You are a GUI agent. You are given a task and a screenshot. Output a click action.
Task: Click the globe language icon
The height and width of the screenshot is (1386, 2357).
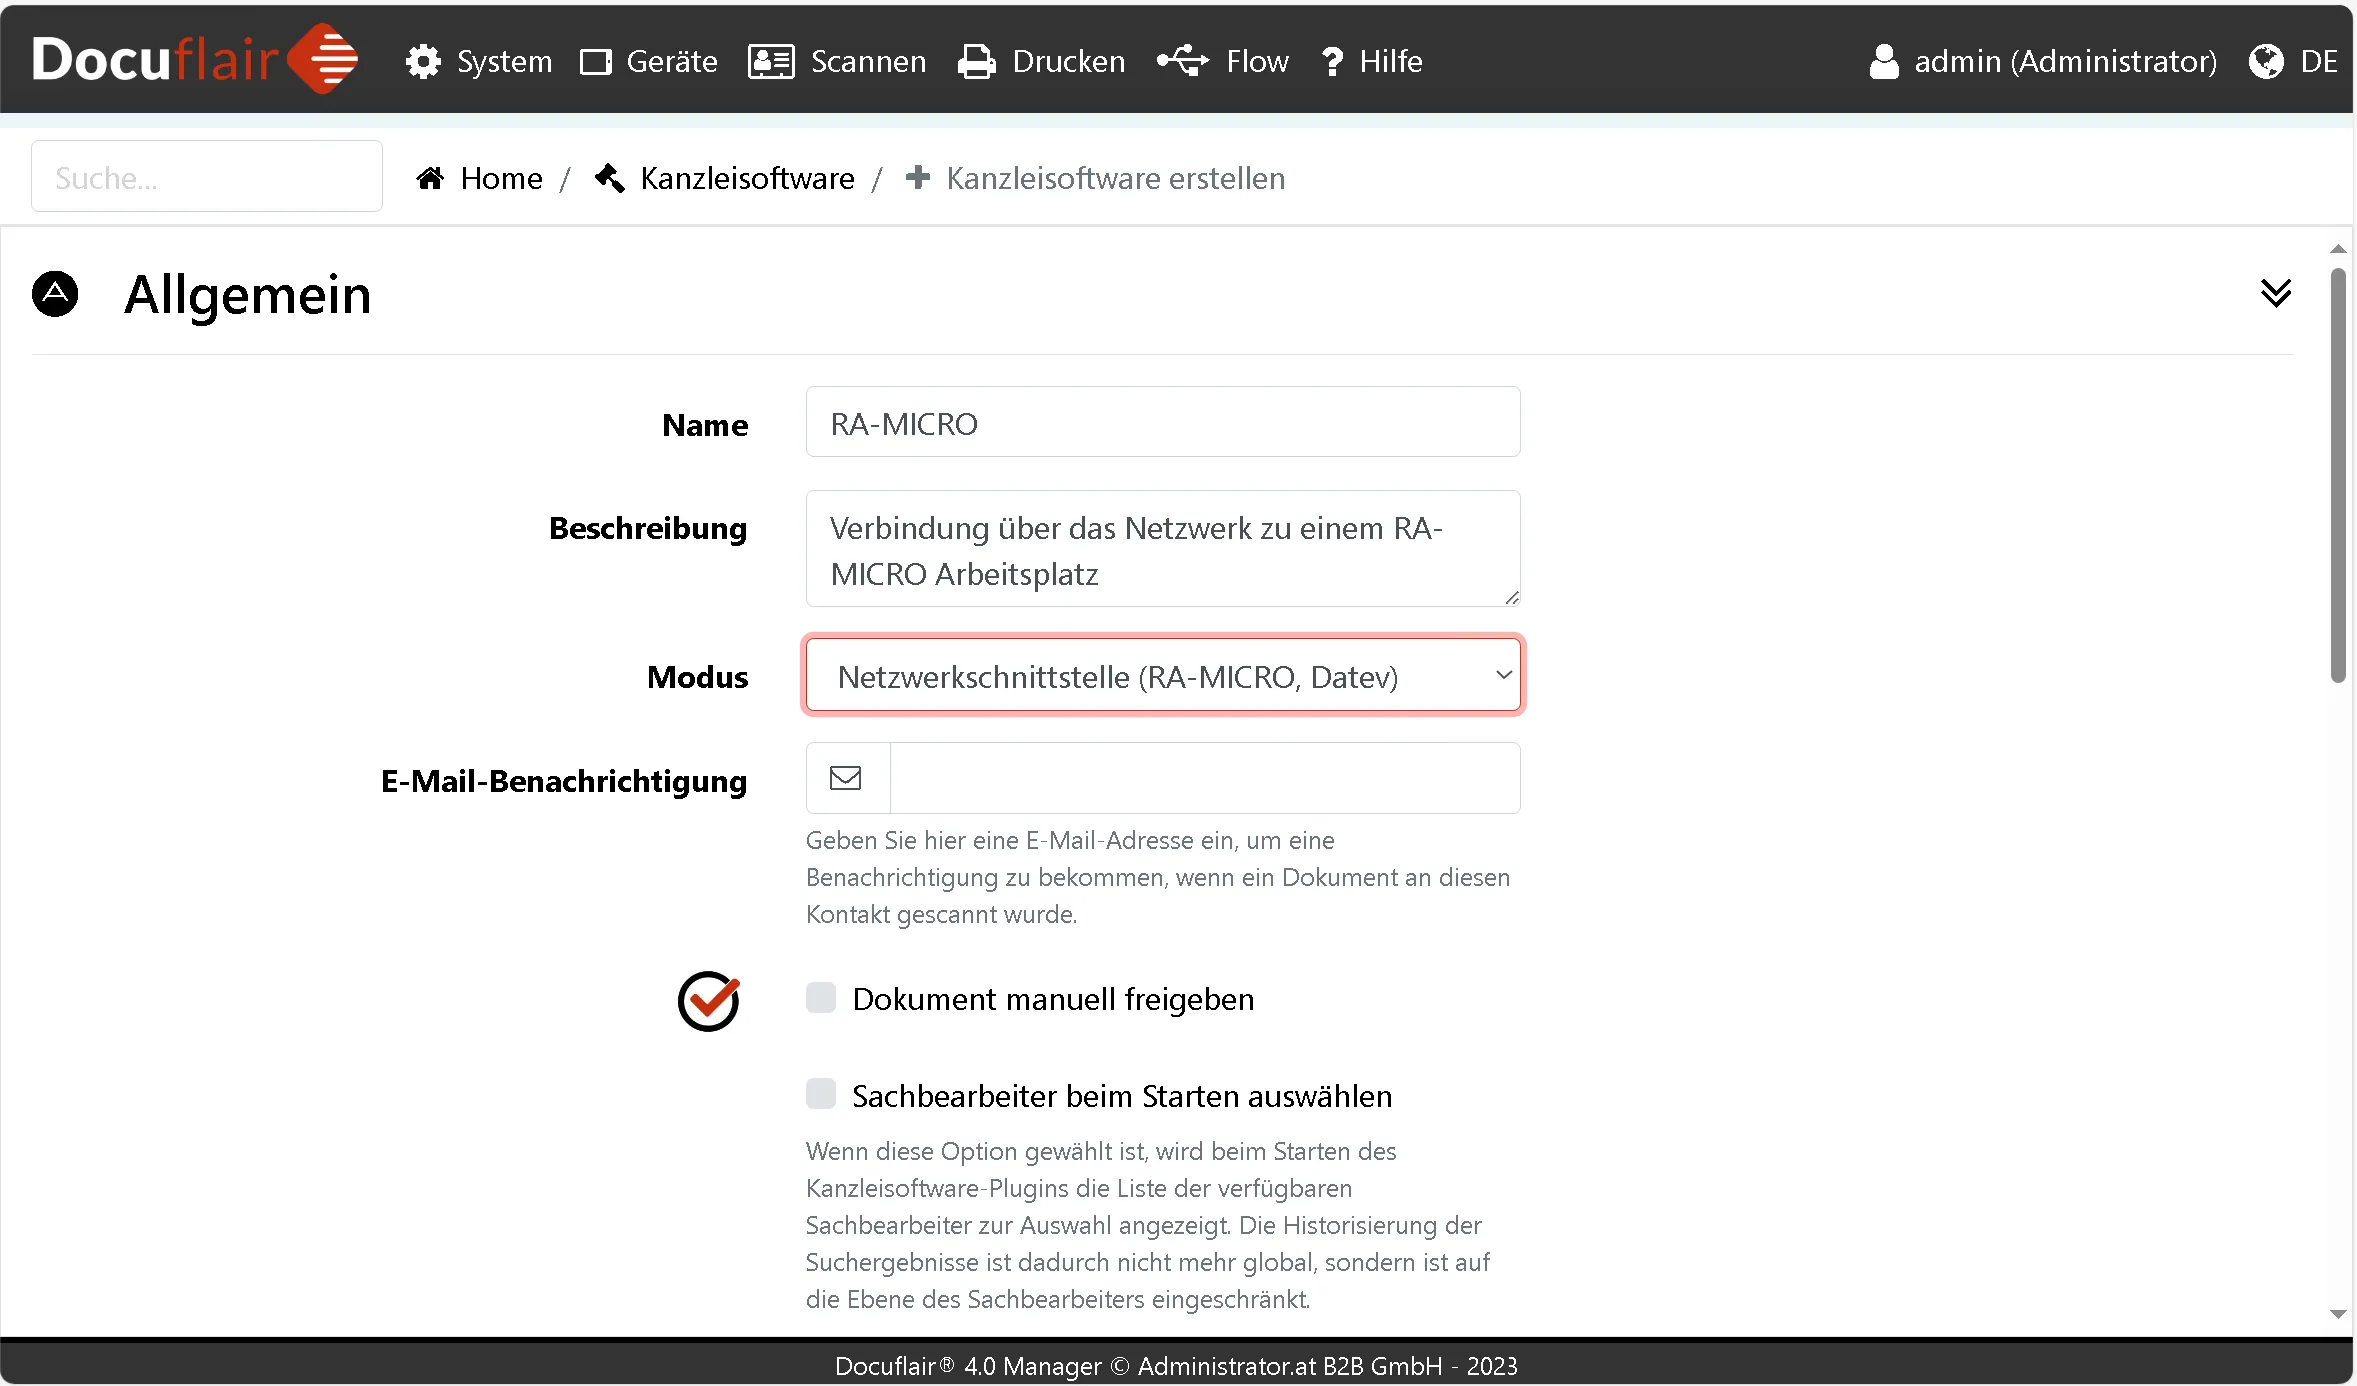2266,61
